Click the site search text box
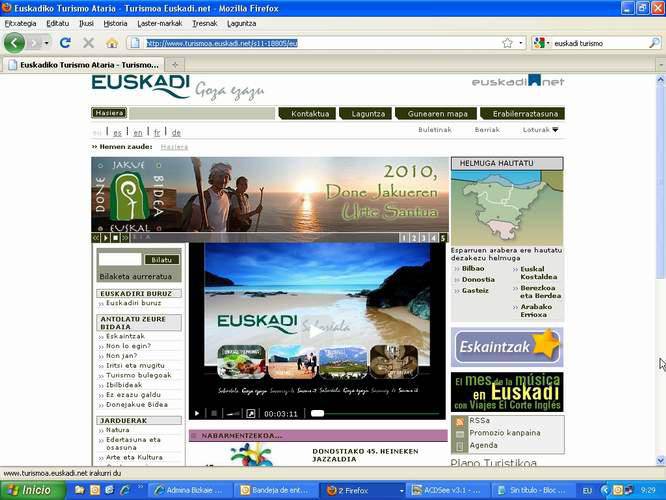This screenshot has width=666, height=500. [x=120, y=259]
